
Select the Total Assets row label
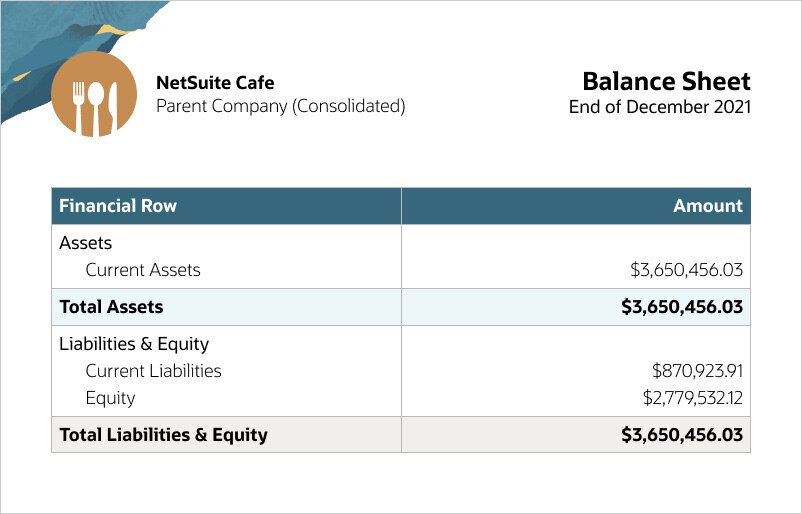111,307
